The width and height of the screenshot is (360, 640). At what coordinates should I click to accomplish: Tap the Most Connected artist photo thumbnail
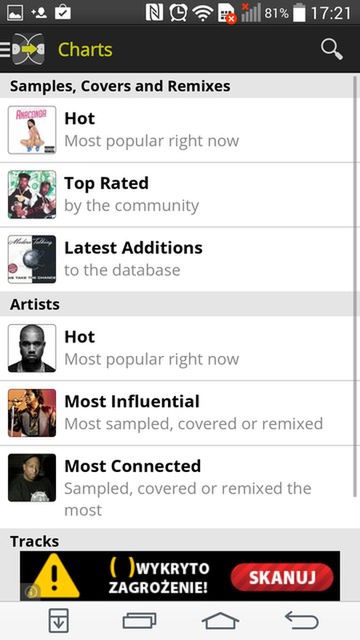32,478
